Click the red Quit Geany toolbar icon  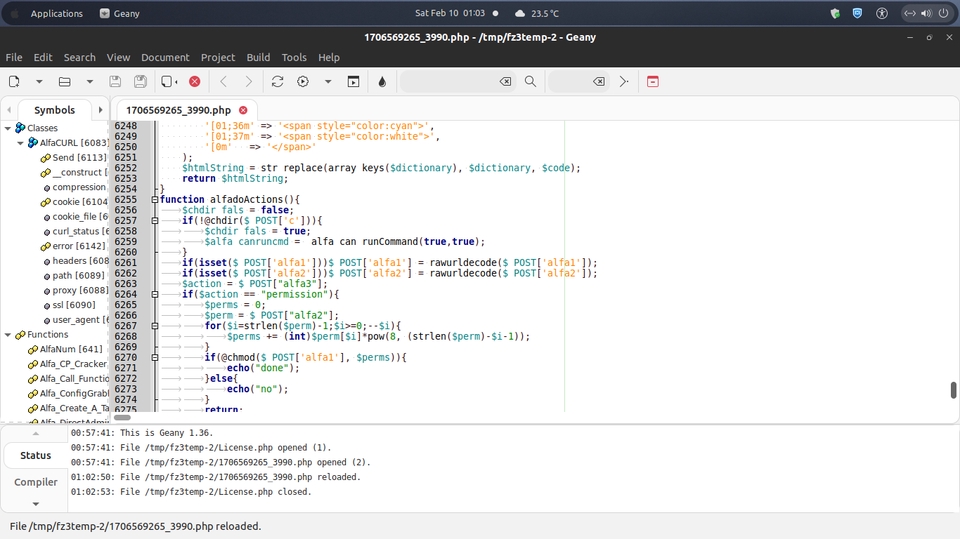click(x=653, y=81)
